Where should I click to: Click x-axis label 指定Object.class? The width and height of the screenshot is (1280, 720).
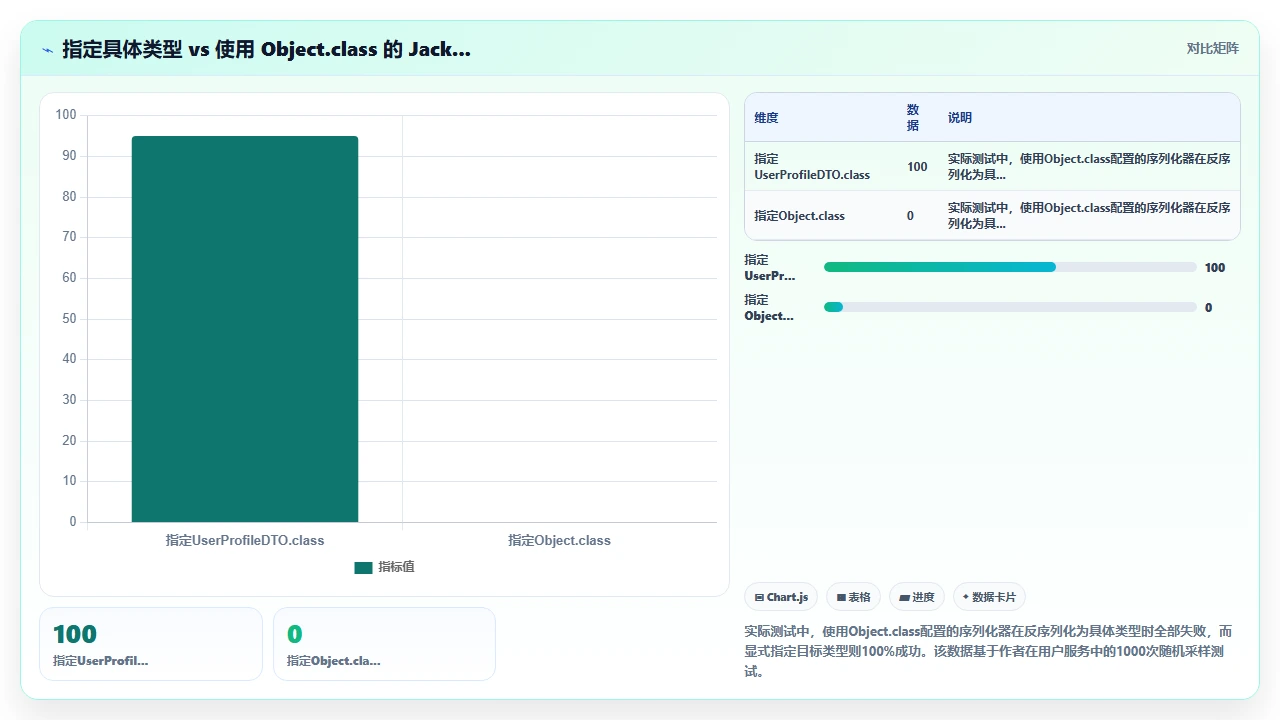click(x=559, y=540)
